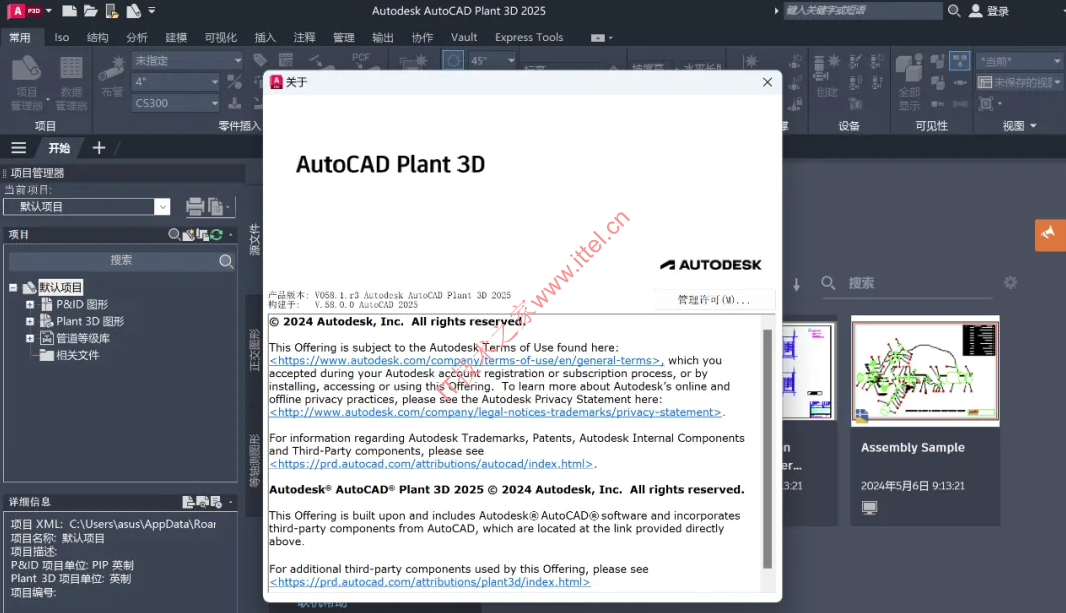The width and height of the screenshot is (1066, 613).
Task: Open the plant3d/index.html attributions link
Action: [430, 582]
